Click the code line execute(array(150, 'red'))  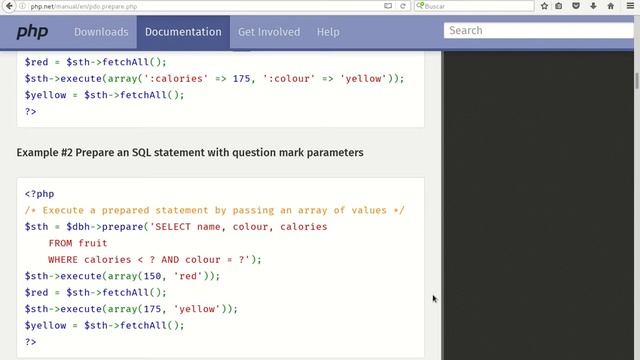pyautogui.click(x=122, y=276)
